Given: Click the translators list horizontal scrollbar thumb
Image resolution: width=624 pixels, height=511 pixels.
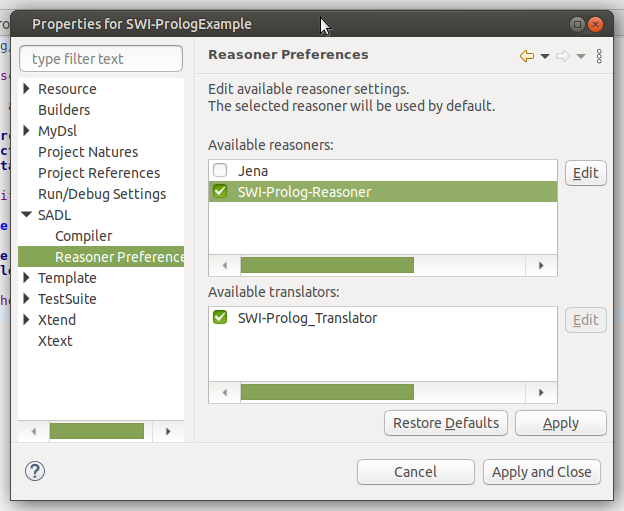Looking at the screenshot, I should point(327,392).
